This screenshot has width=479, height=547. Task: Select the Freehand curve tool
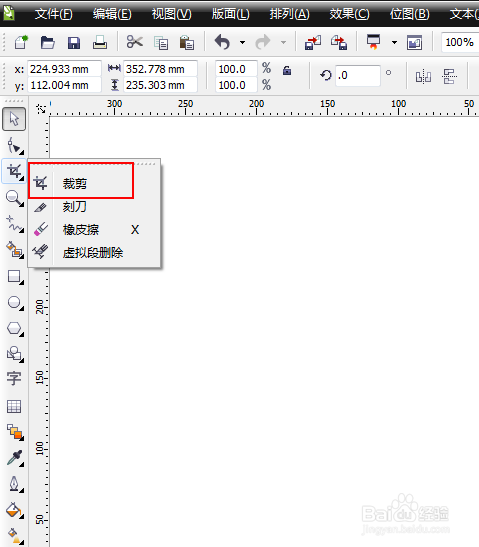[15, 224]
